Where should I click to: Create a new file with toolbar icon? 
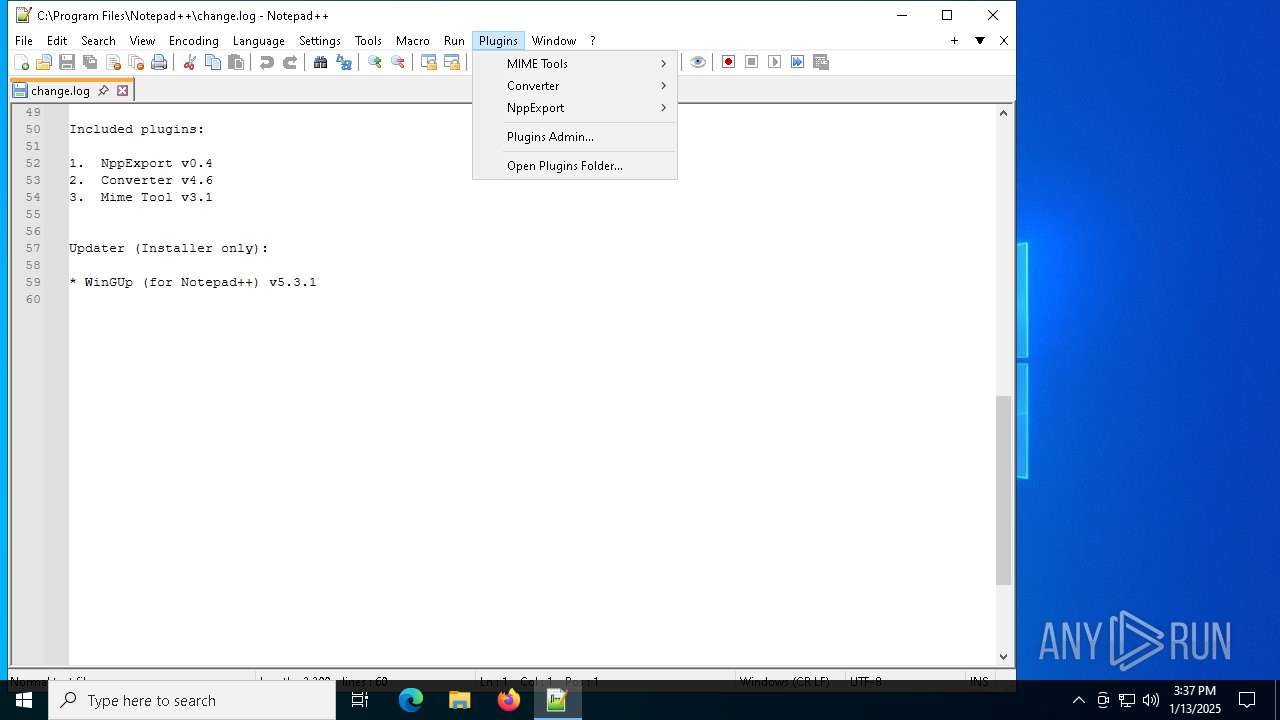[21, 62]
